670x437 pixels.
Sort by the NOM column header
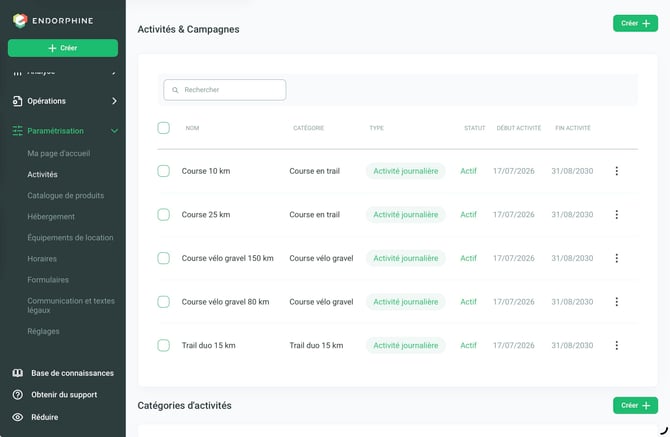(192, 128)
